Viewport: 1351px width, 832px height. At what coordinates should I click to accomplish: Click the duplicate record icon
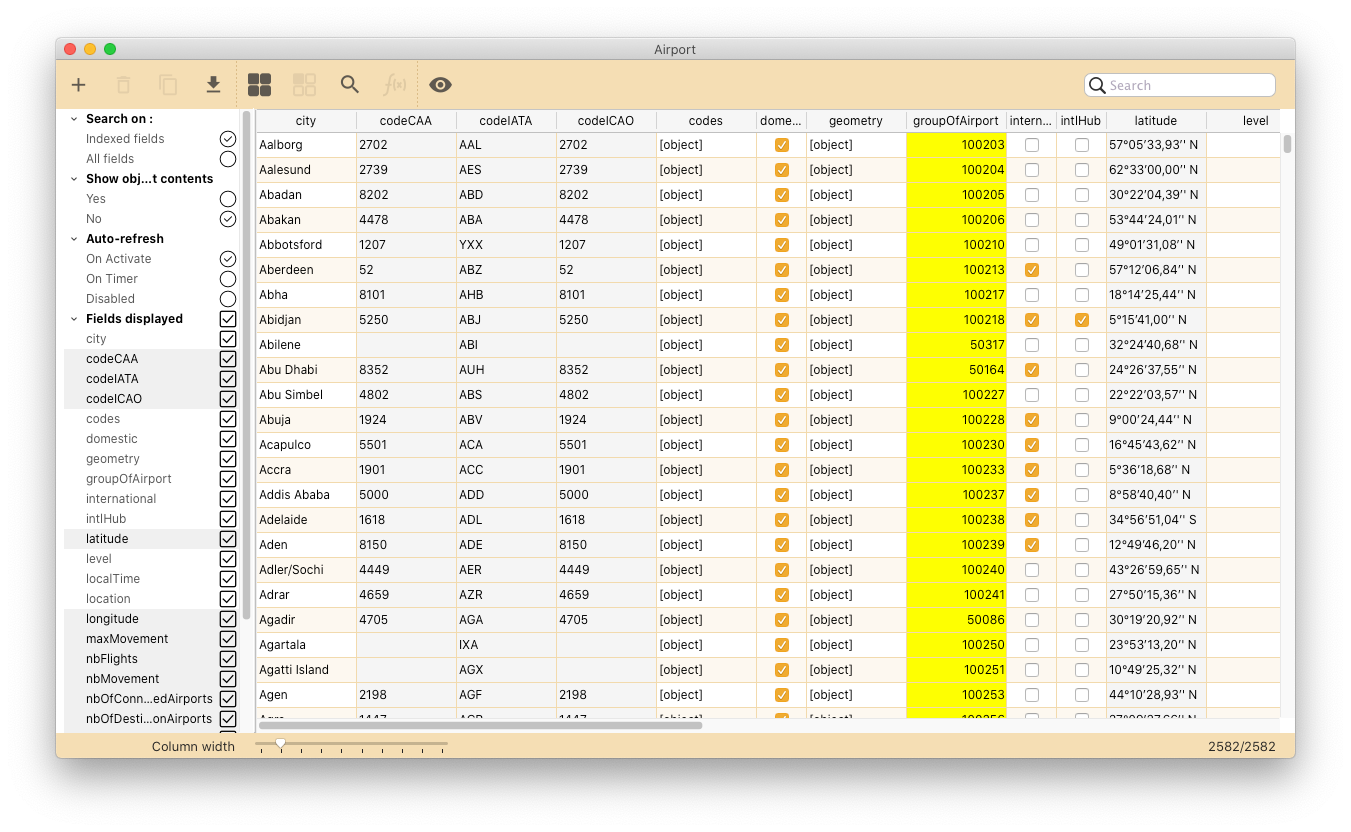168,85
